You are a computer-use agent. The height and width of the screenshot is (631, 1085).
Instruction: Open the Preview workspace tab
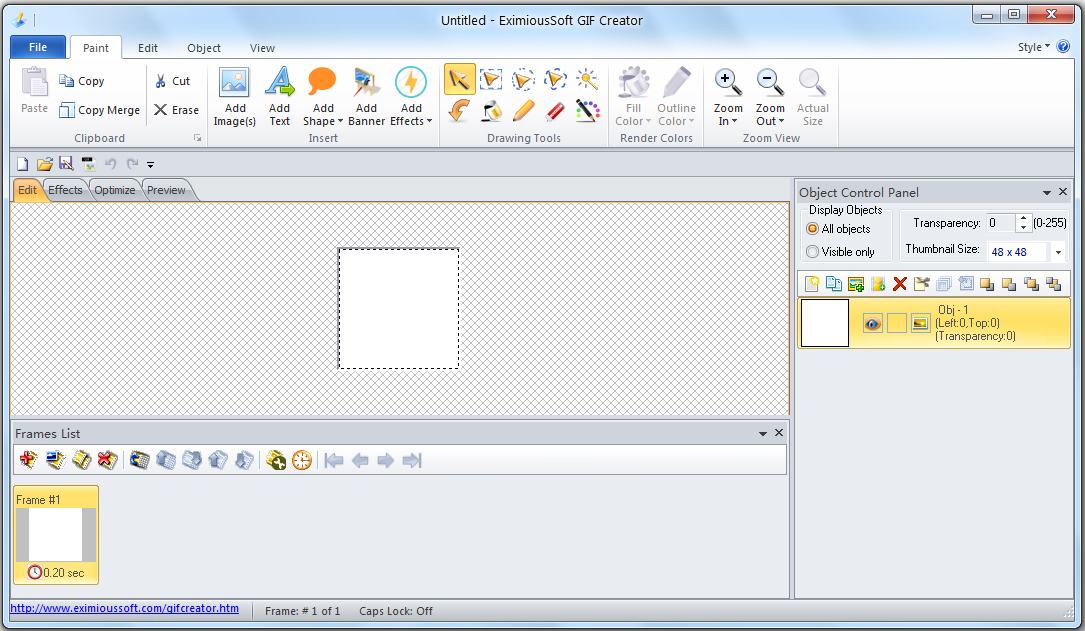click(x=166, y=190)
